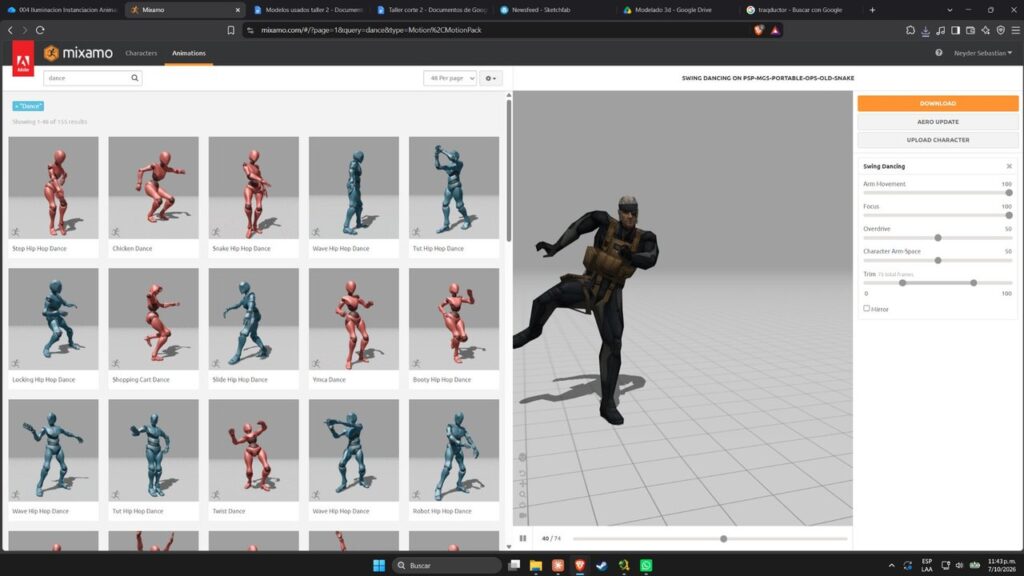Open the Windows Start menu
The width and height of the screenshot is (1024, 576).
[x=379, y=566]
